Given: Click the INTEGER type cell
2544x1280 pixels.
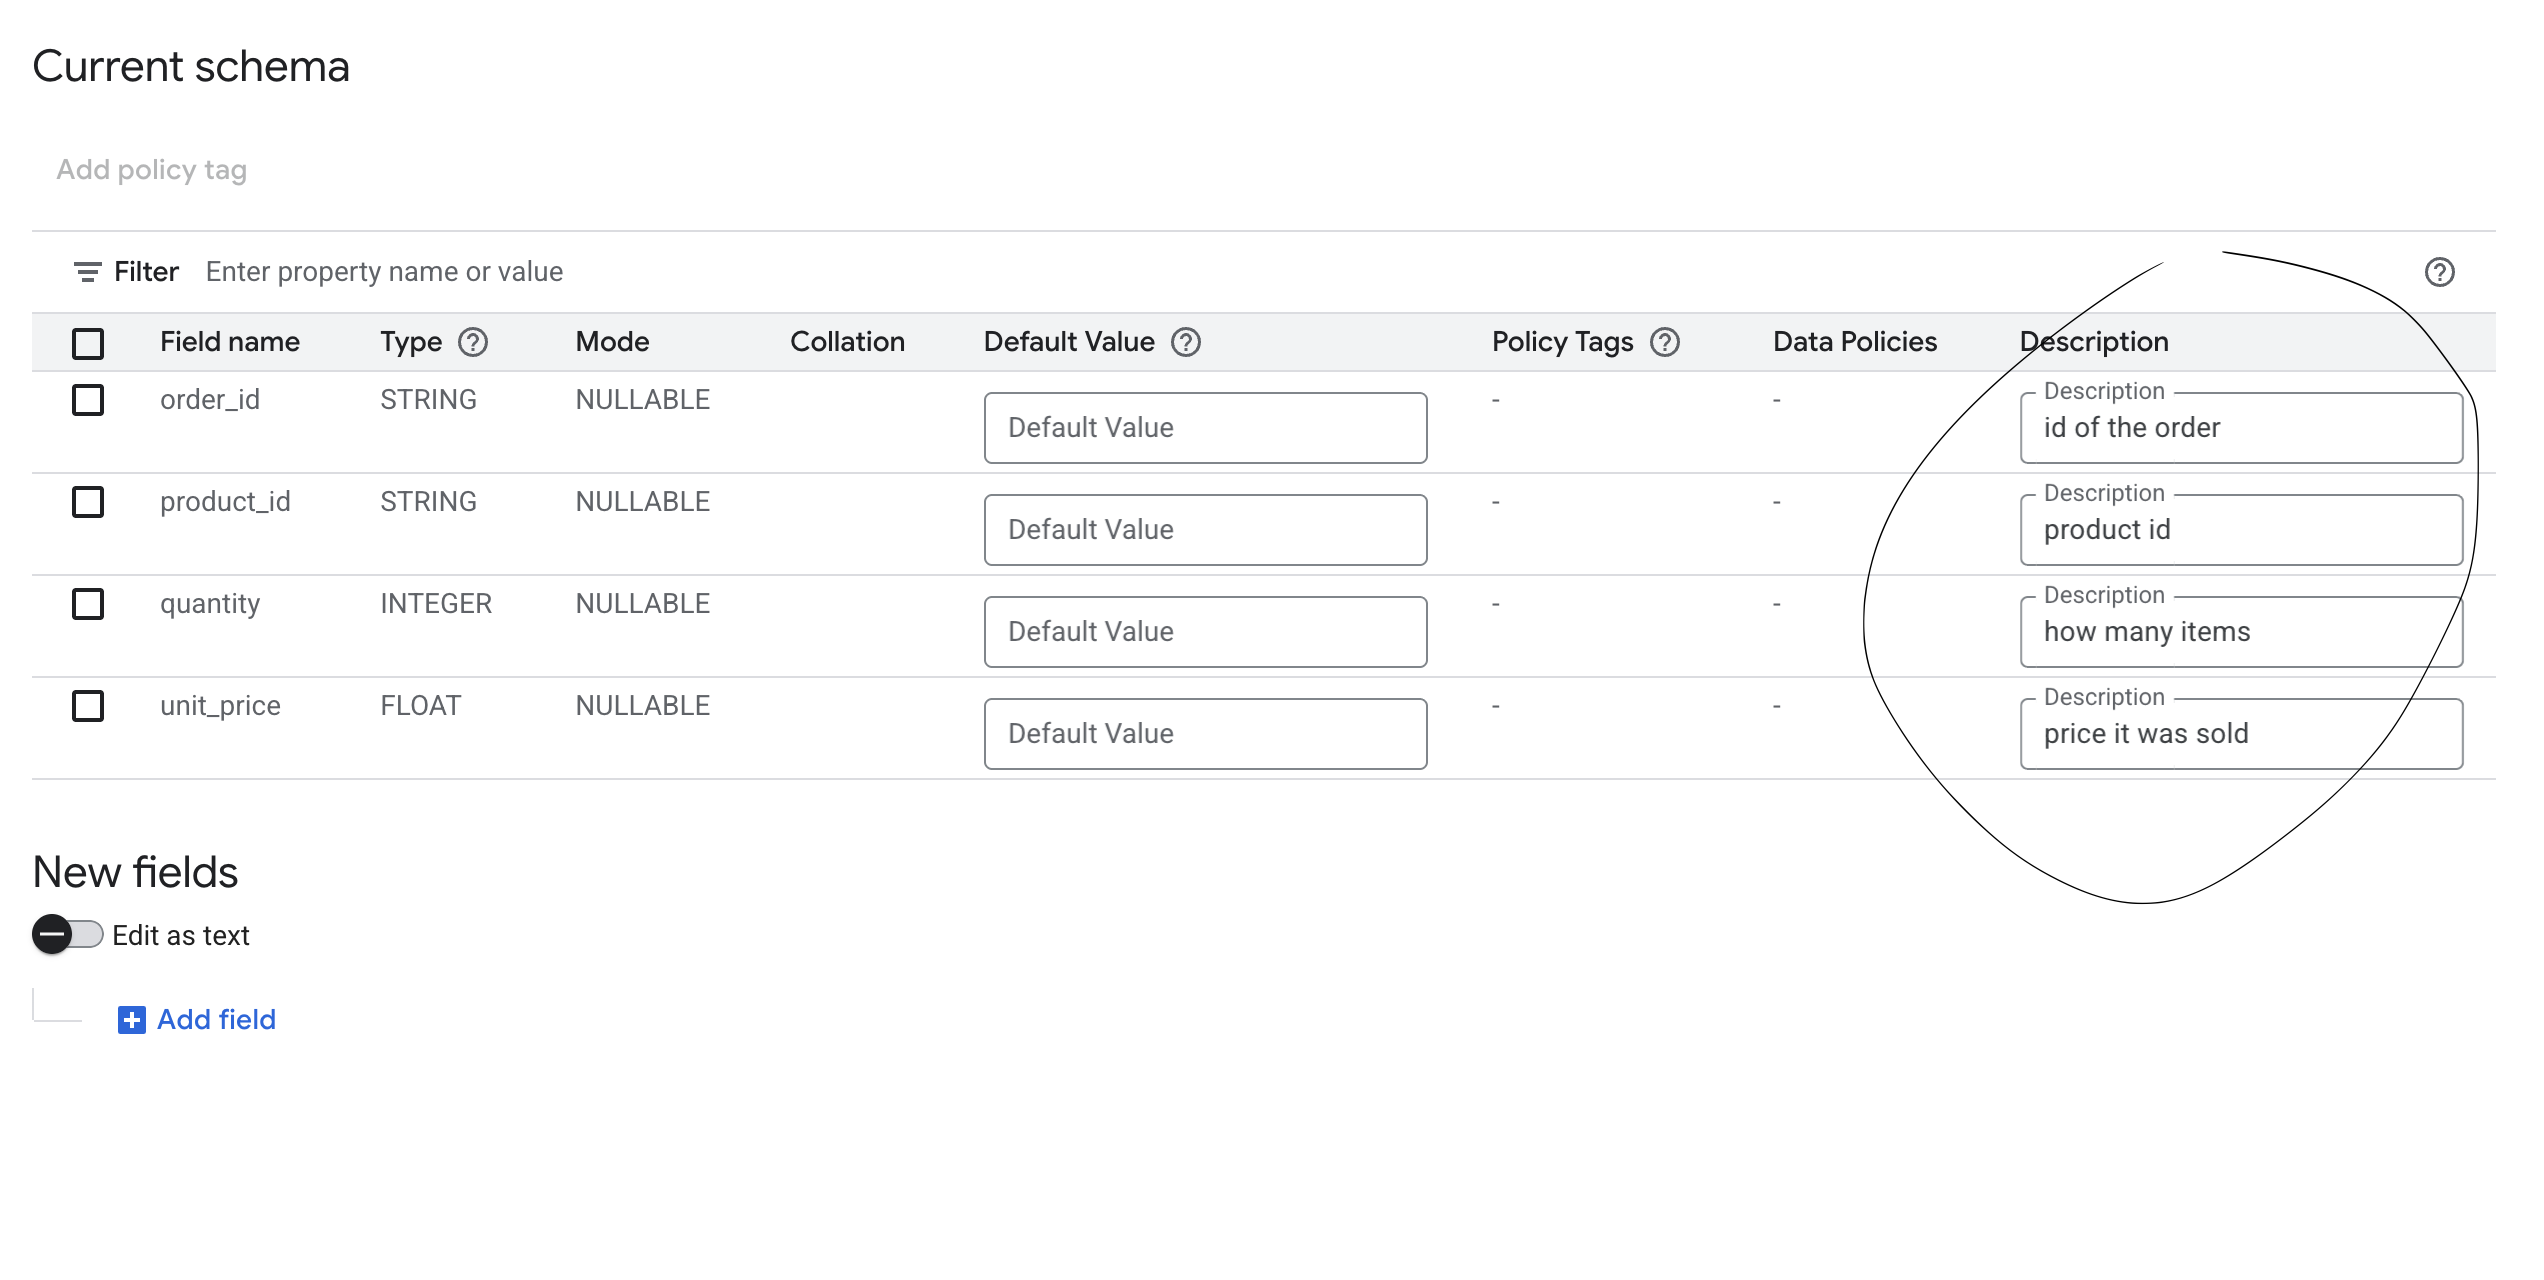Looking at the screenshot, I should (x=436, y=604).
